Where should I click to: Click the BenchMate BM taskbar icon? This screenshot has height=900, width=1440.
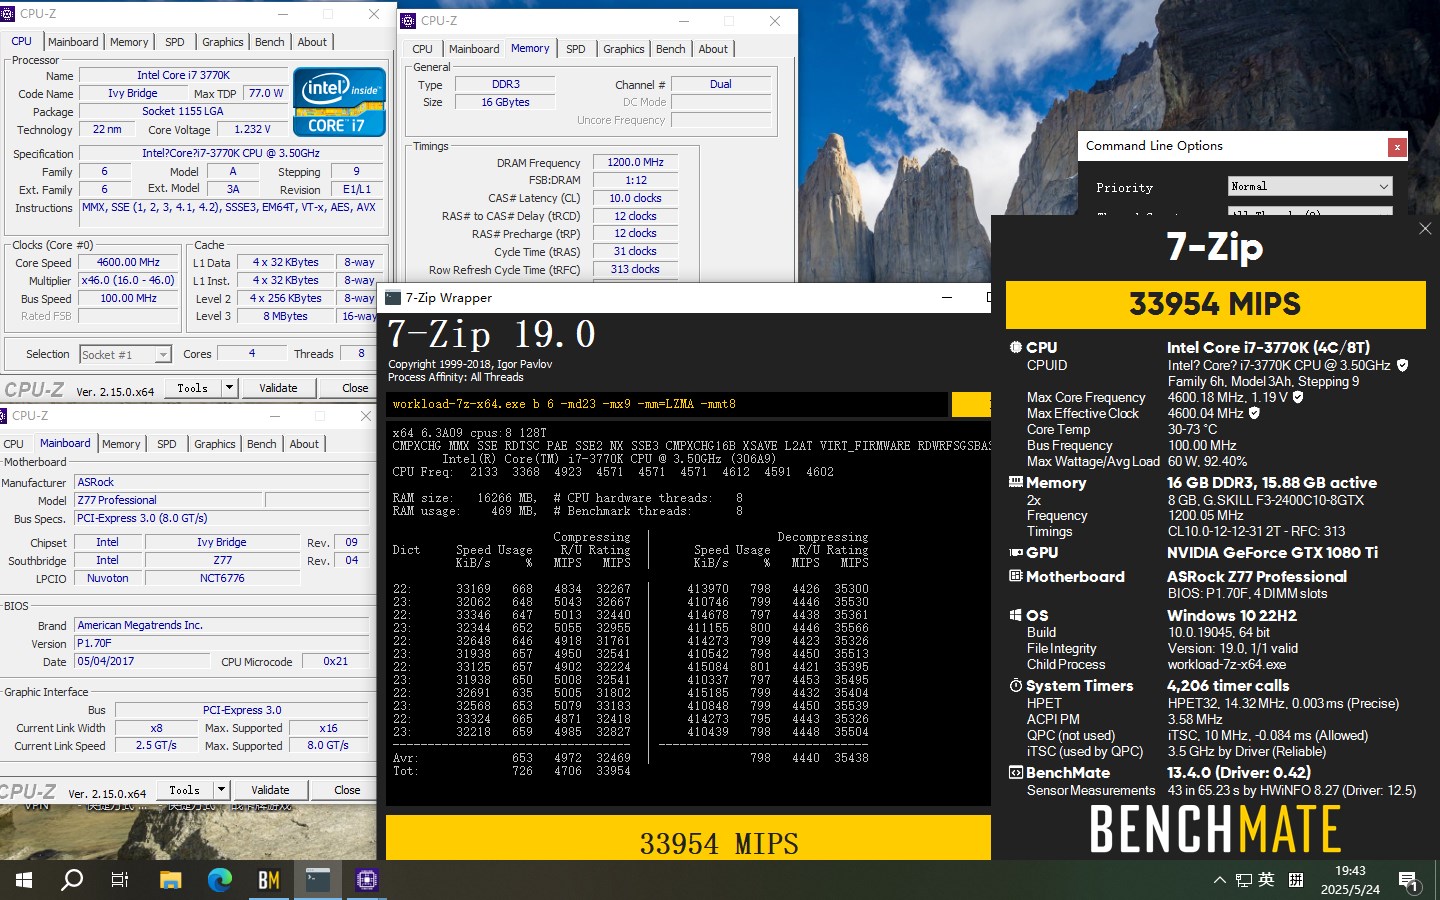point(269,880)
